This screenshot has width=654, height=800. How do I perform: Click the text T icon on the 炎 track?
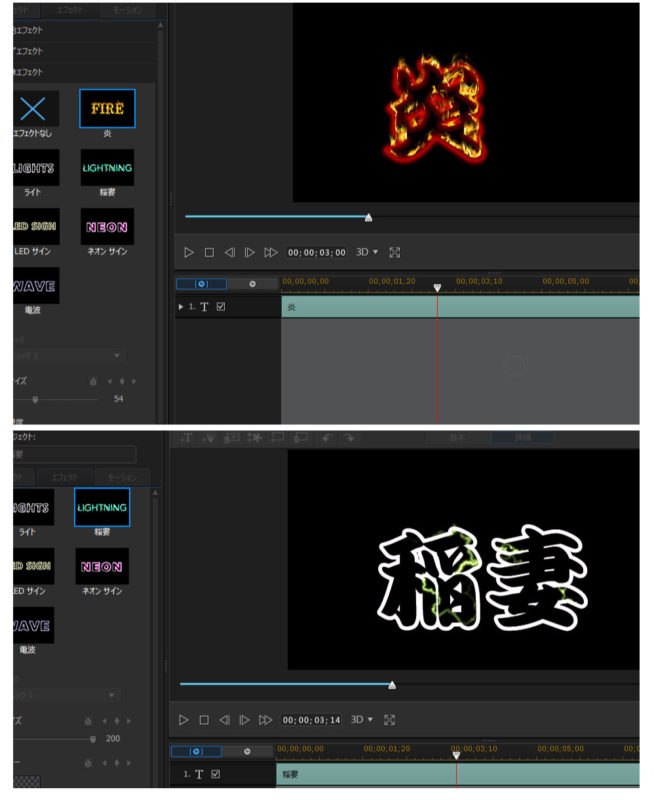[205, 307]
